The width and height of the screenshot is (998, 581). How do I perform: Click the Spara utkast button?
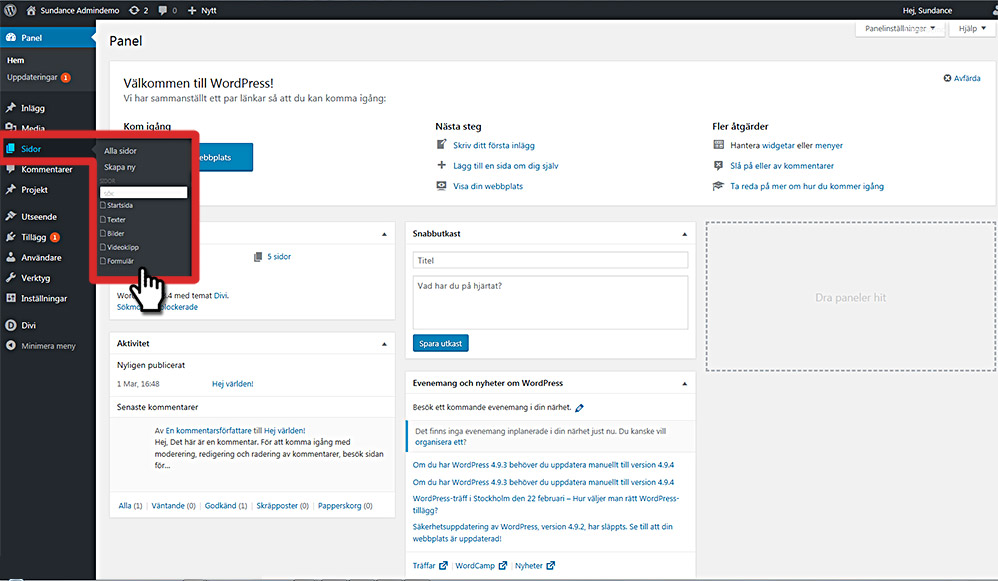(440, 344)
